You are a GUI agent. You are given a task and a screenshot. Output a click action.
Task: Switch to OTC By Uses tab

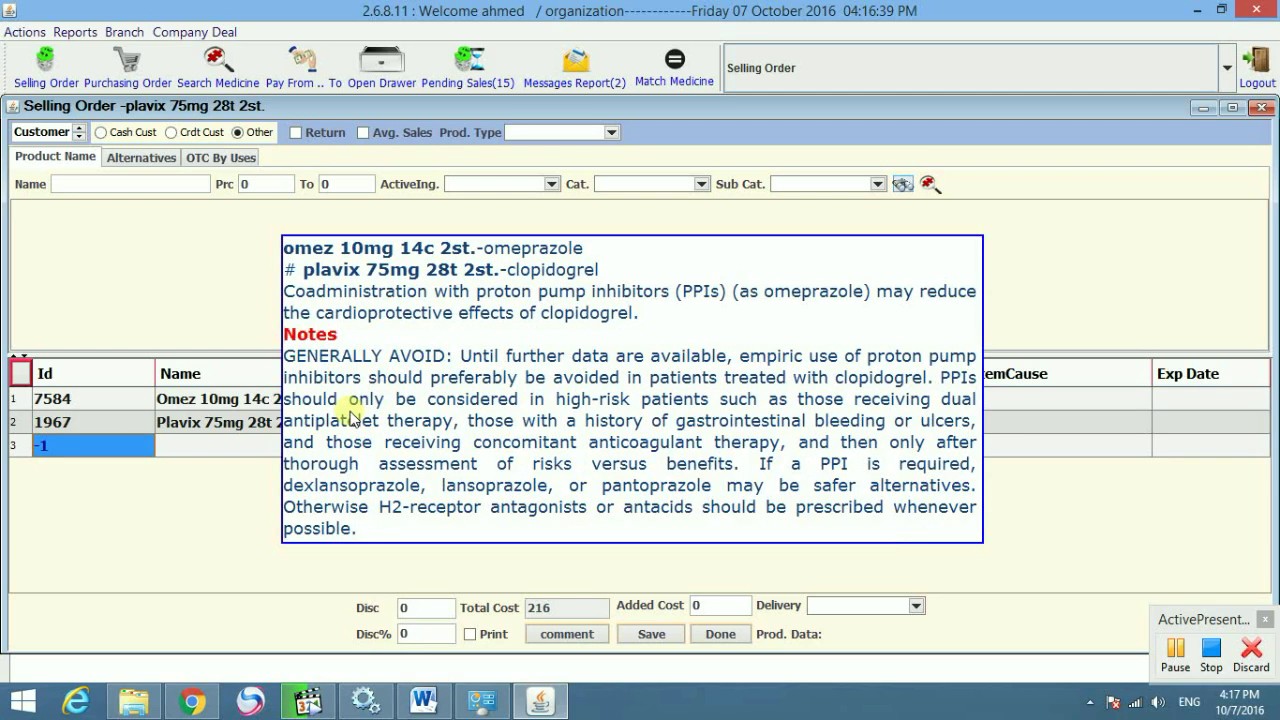coord(221,158)
